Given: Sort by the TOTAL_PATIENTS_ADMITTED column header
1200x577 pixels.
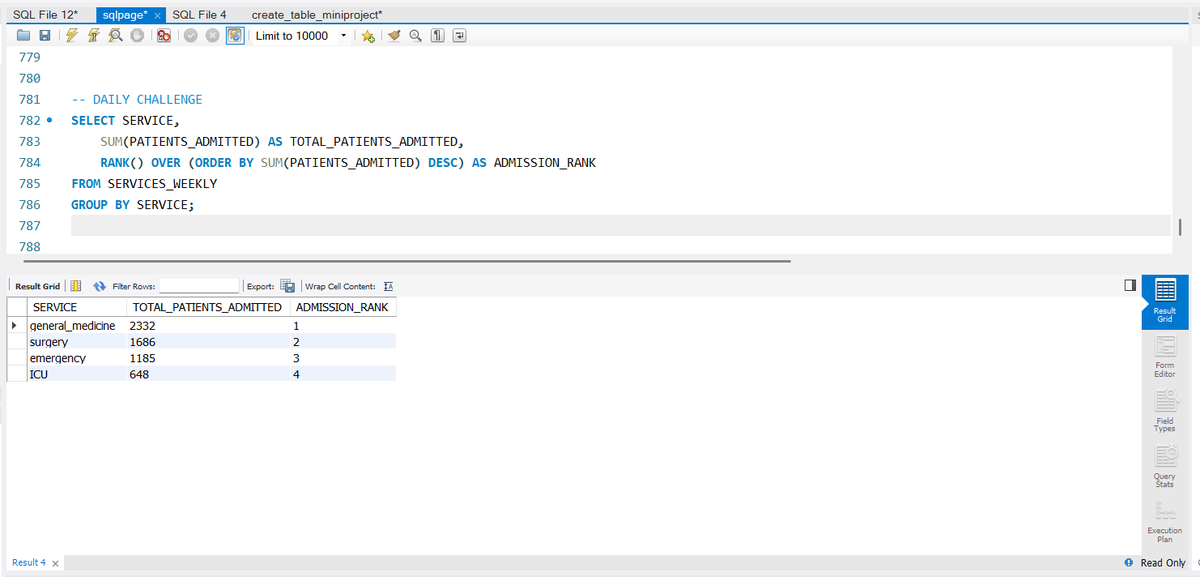Looking at the screenshot, I should 207,307.
